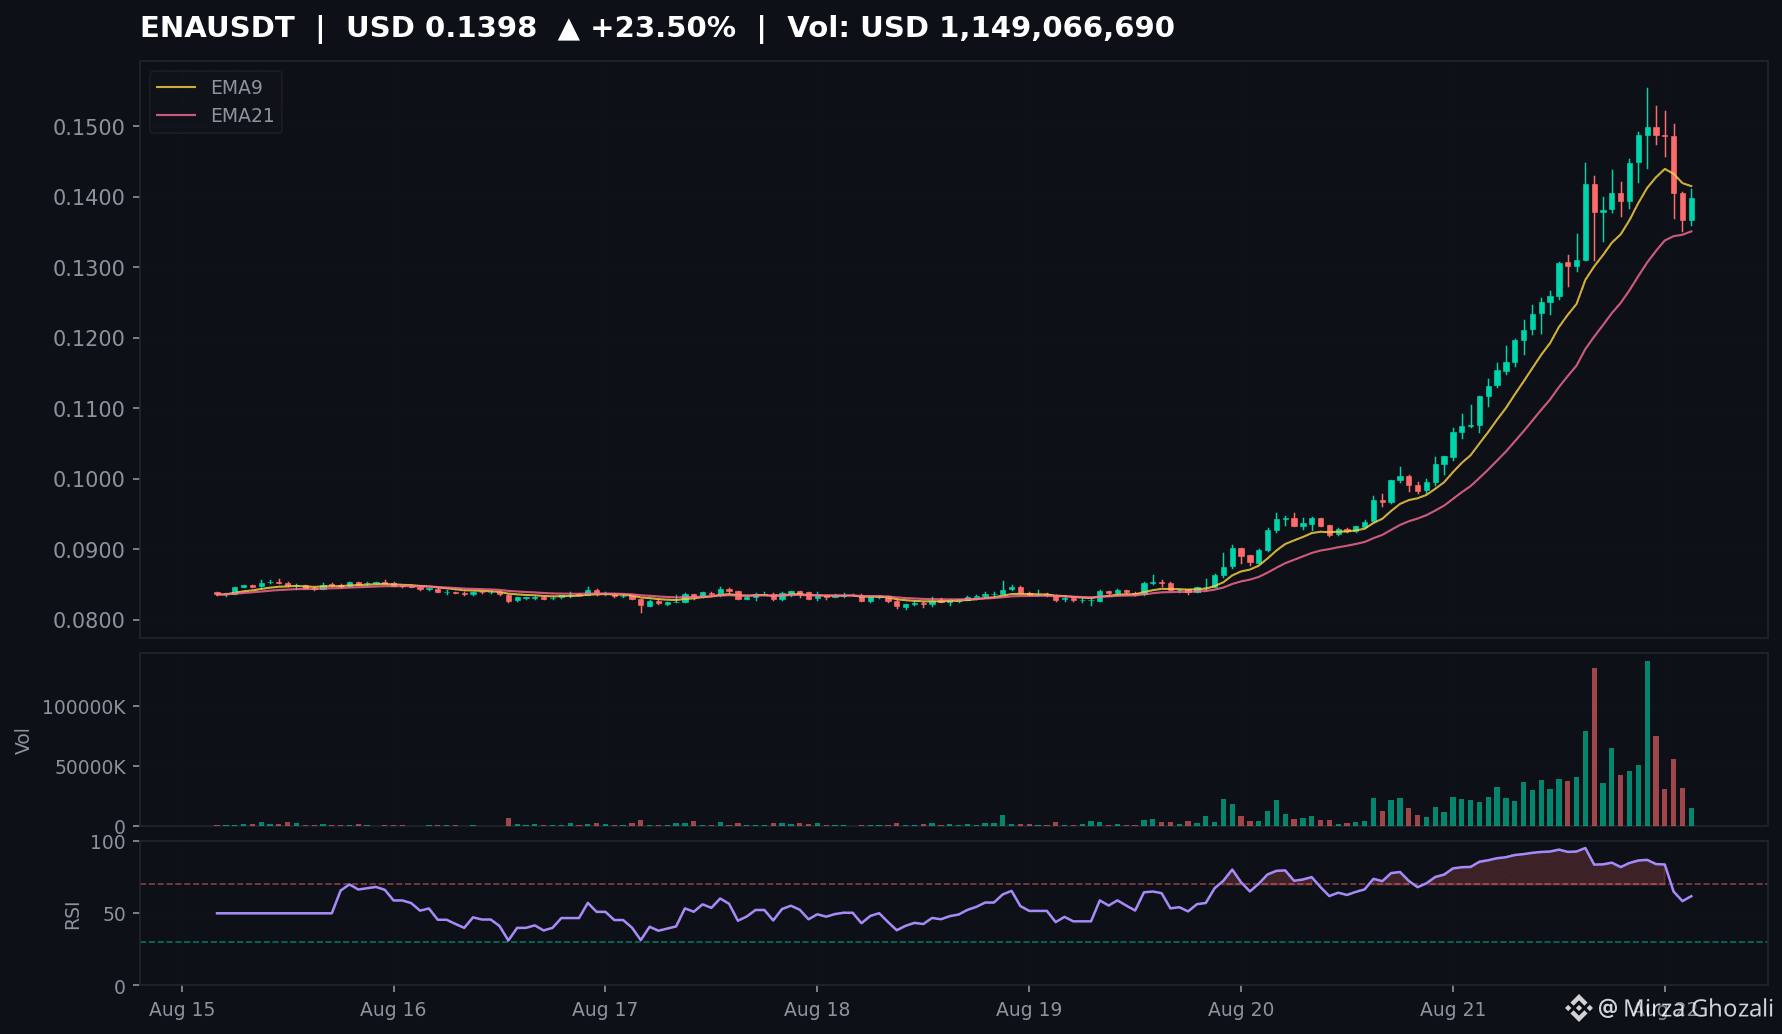Click the RSI 50 axis label
The width and height of the screenshot is (1782, 1034).
114,915
